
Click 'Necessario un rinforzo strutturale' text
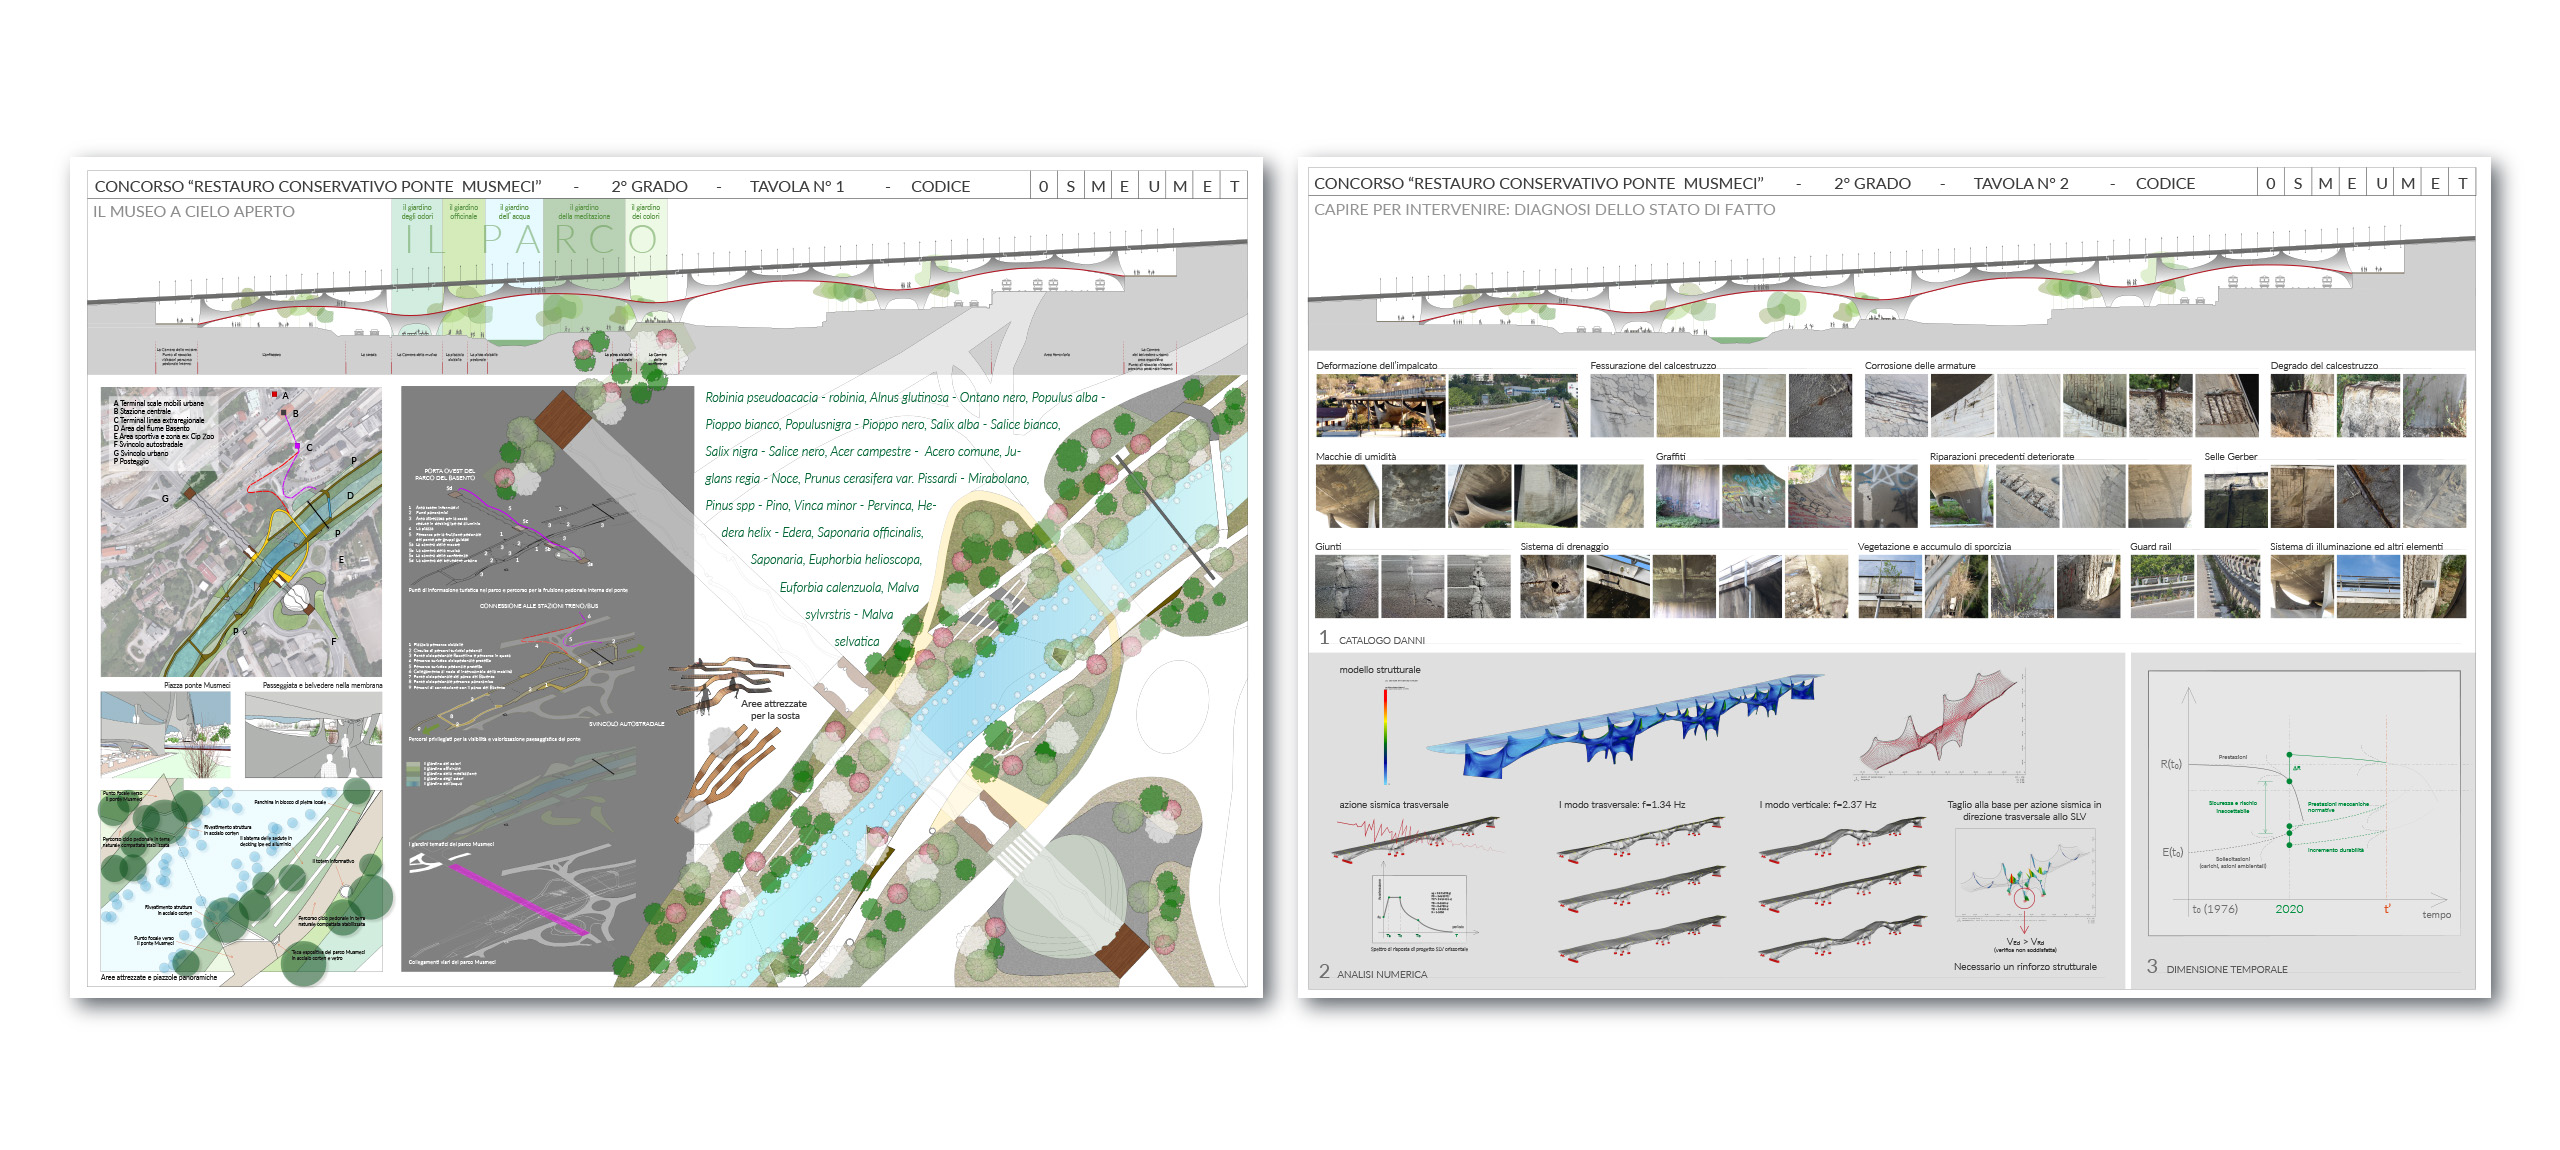coord(2025,966)
